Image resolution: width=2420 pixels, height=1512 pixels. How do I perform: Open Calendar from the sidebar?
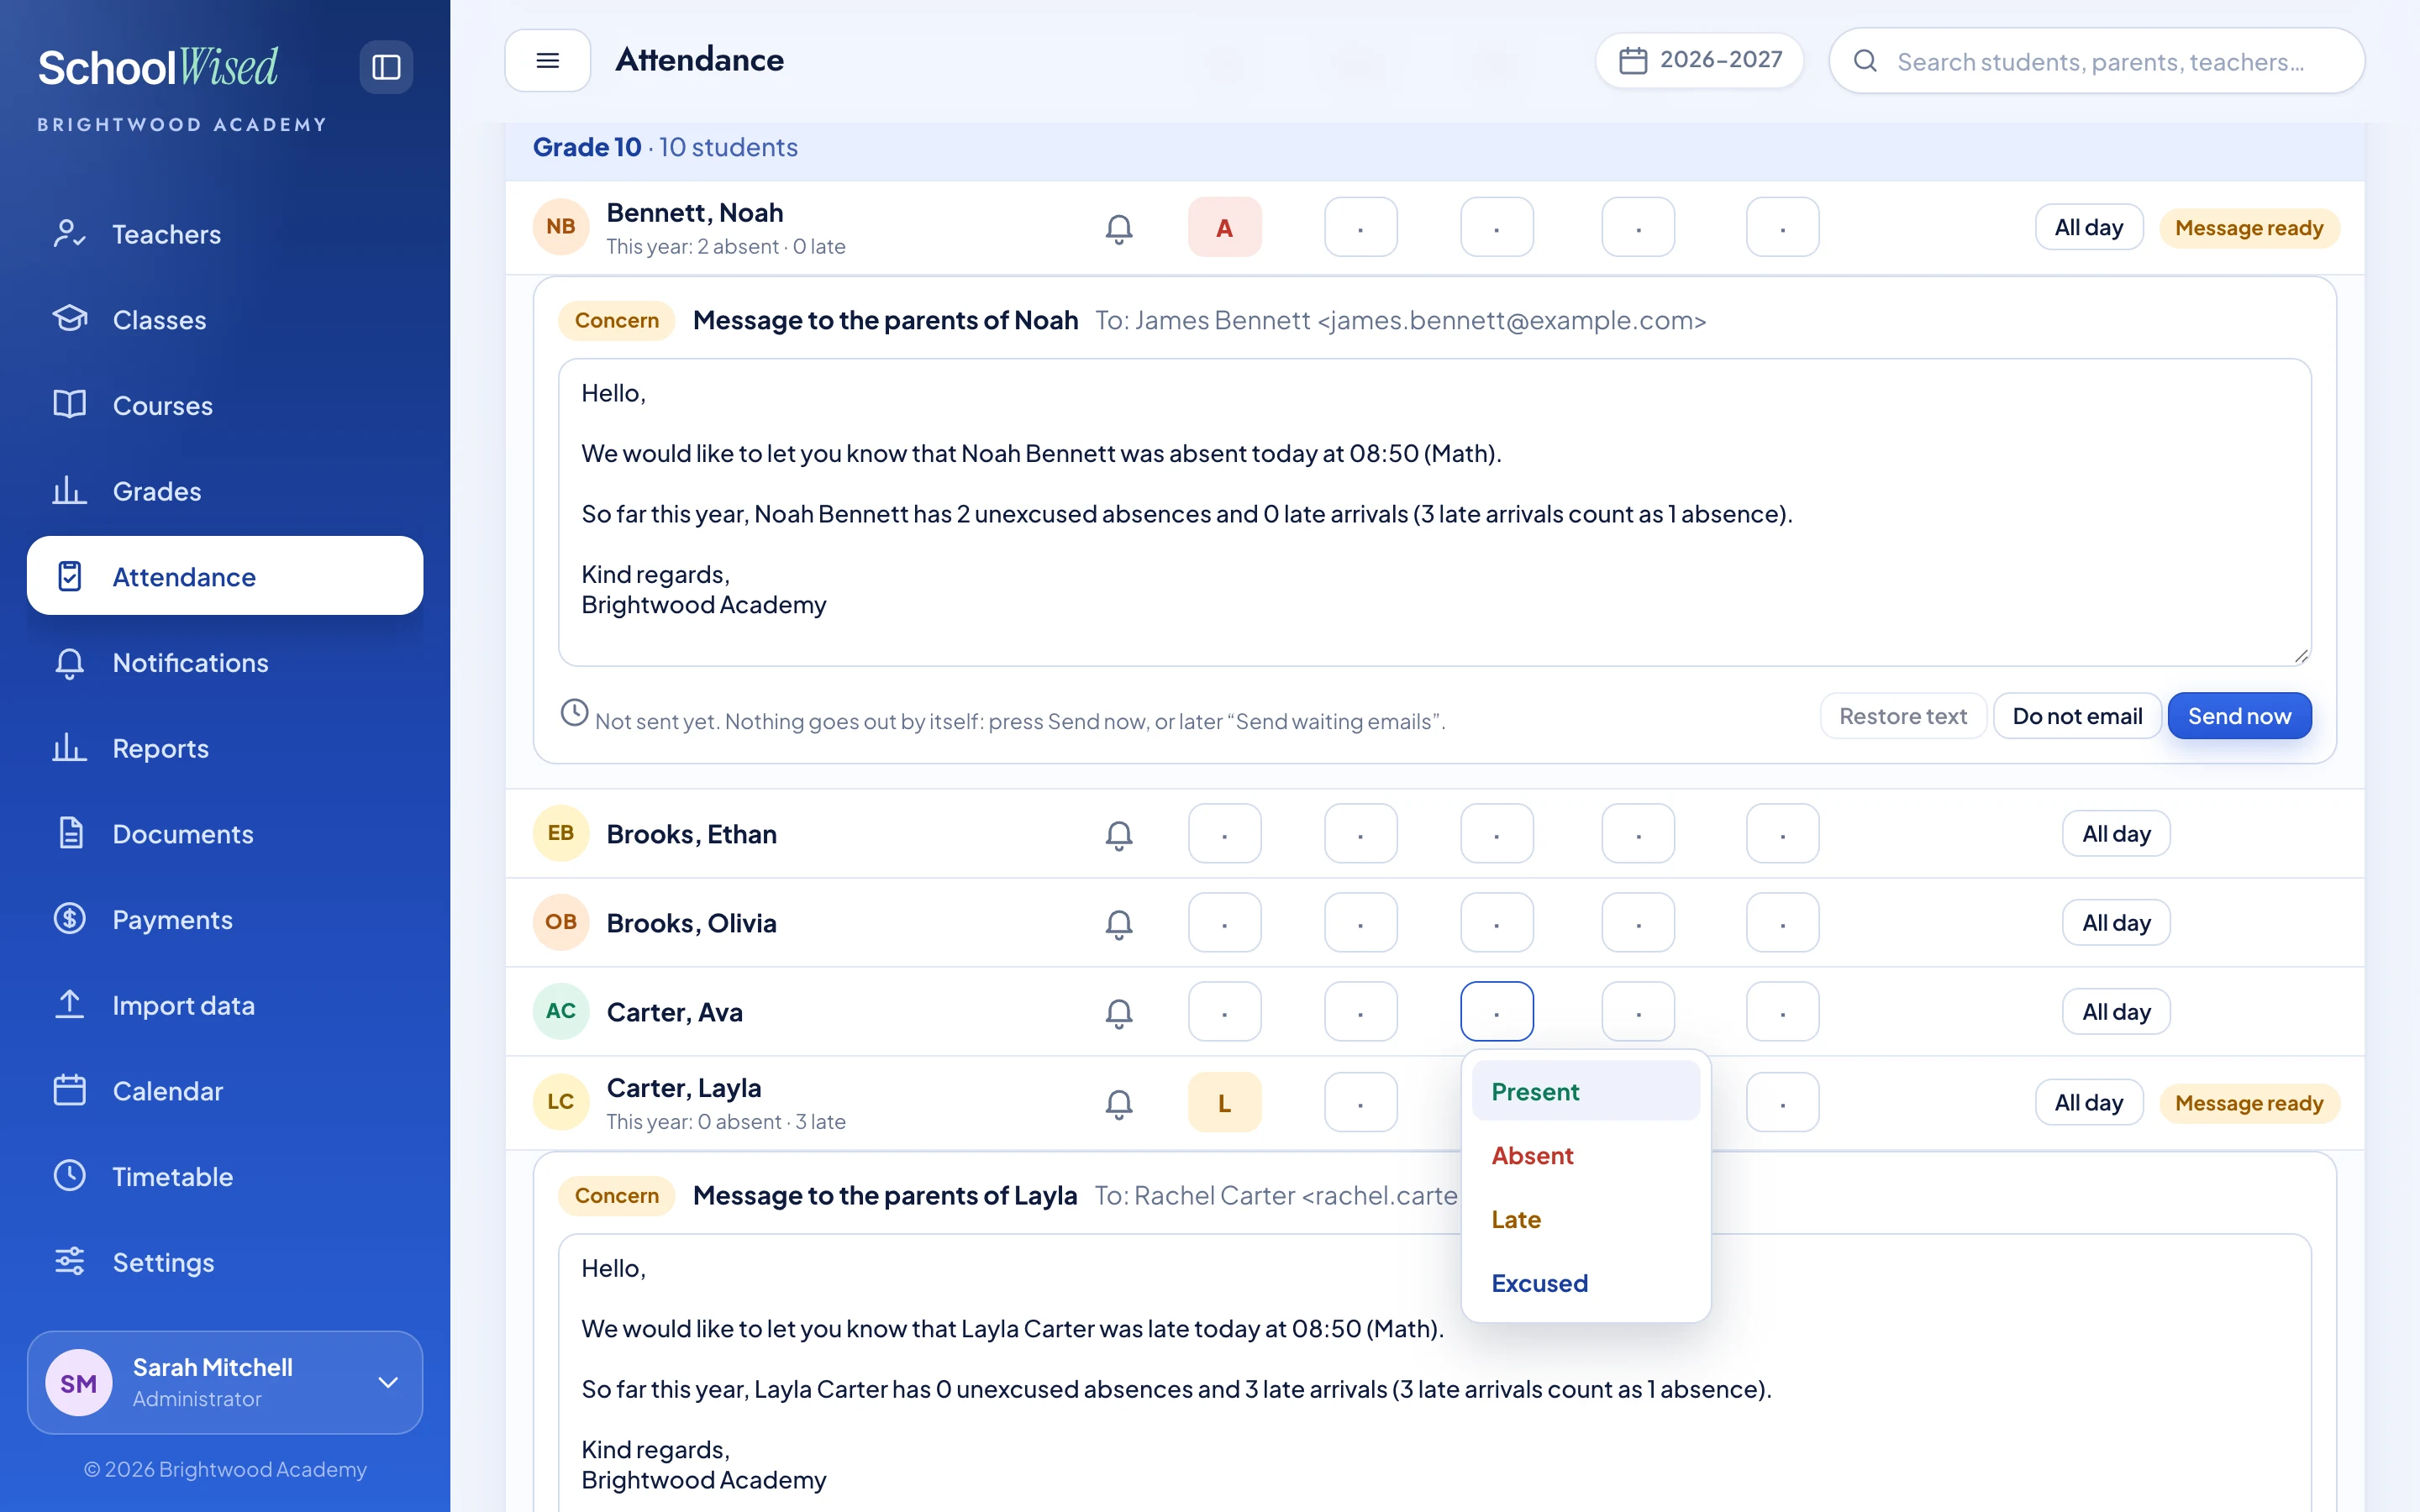click(225, 1091)
